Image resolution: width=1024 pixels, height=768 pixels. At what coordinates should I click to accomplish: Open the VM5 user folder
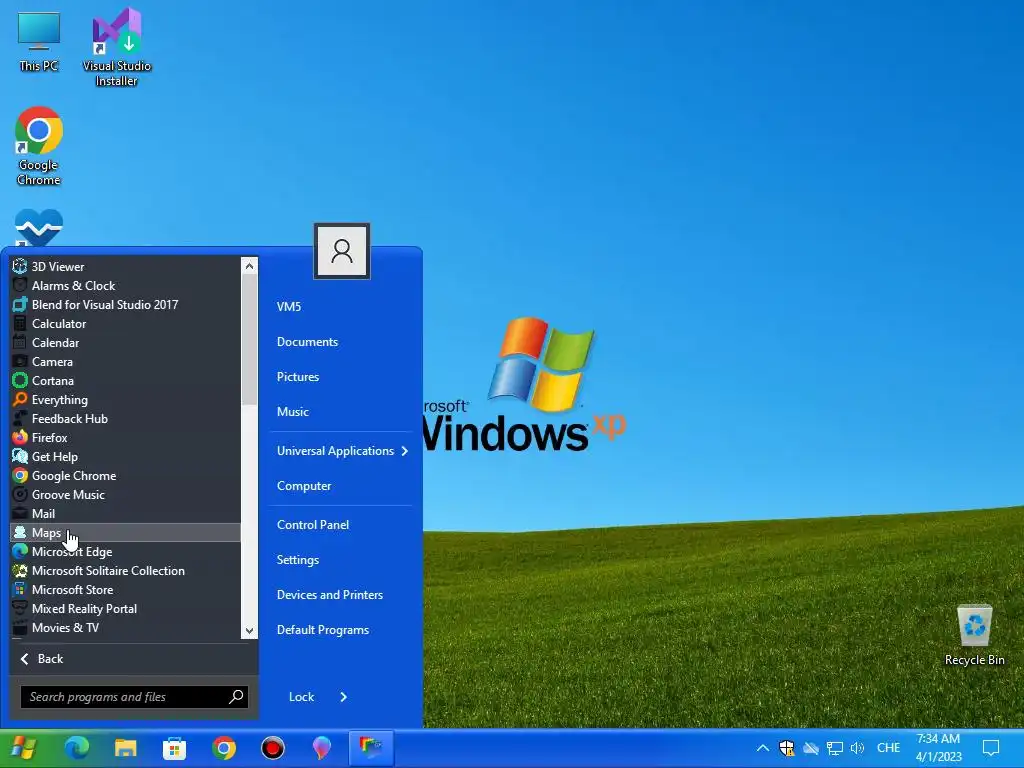tap(289, 306)
